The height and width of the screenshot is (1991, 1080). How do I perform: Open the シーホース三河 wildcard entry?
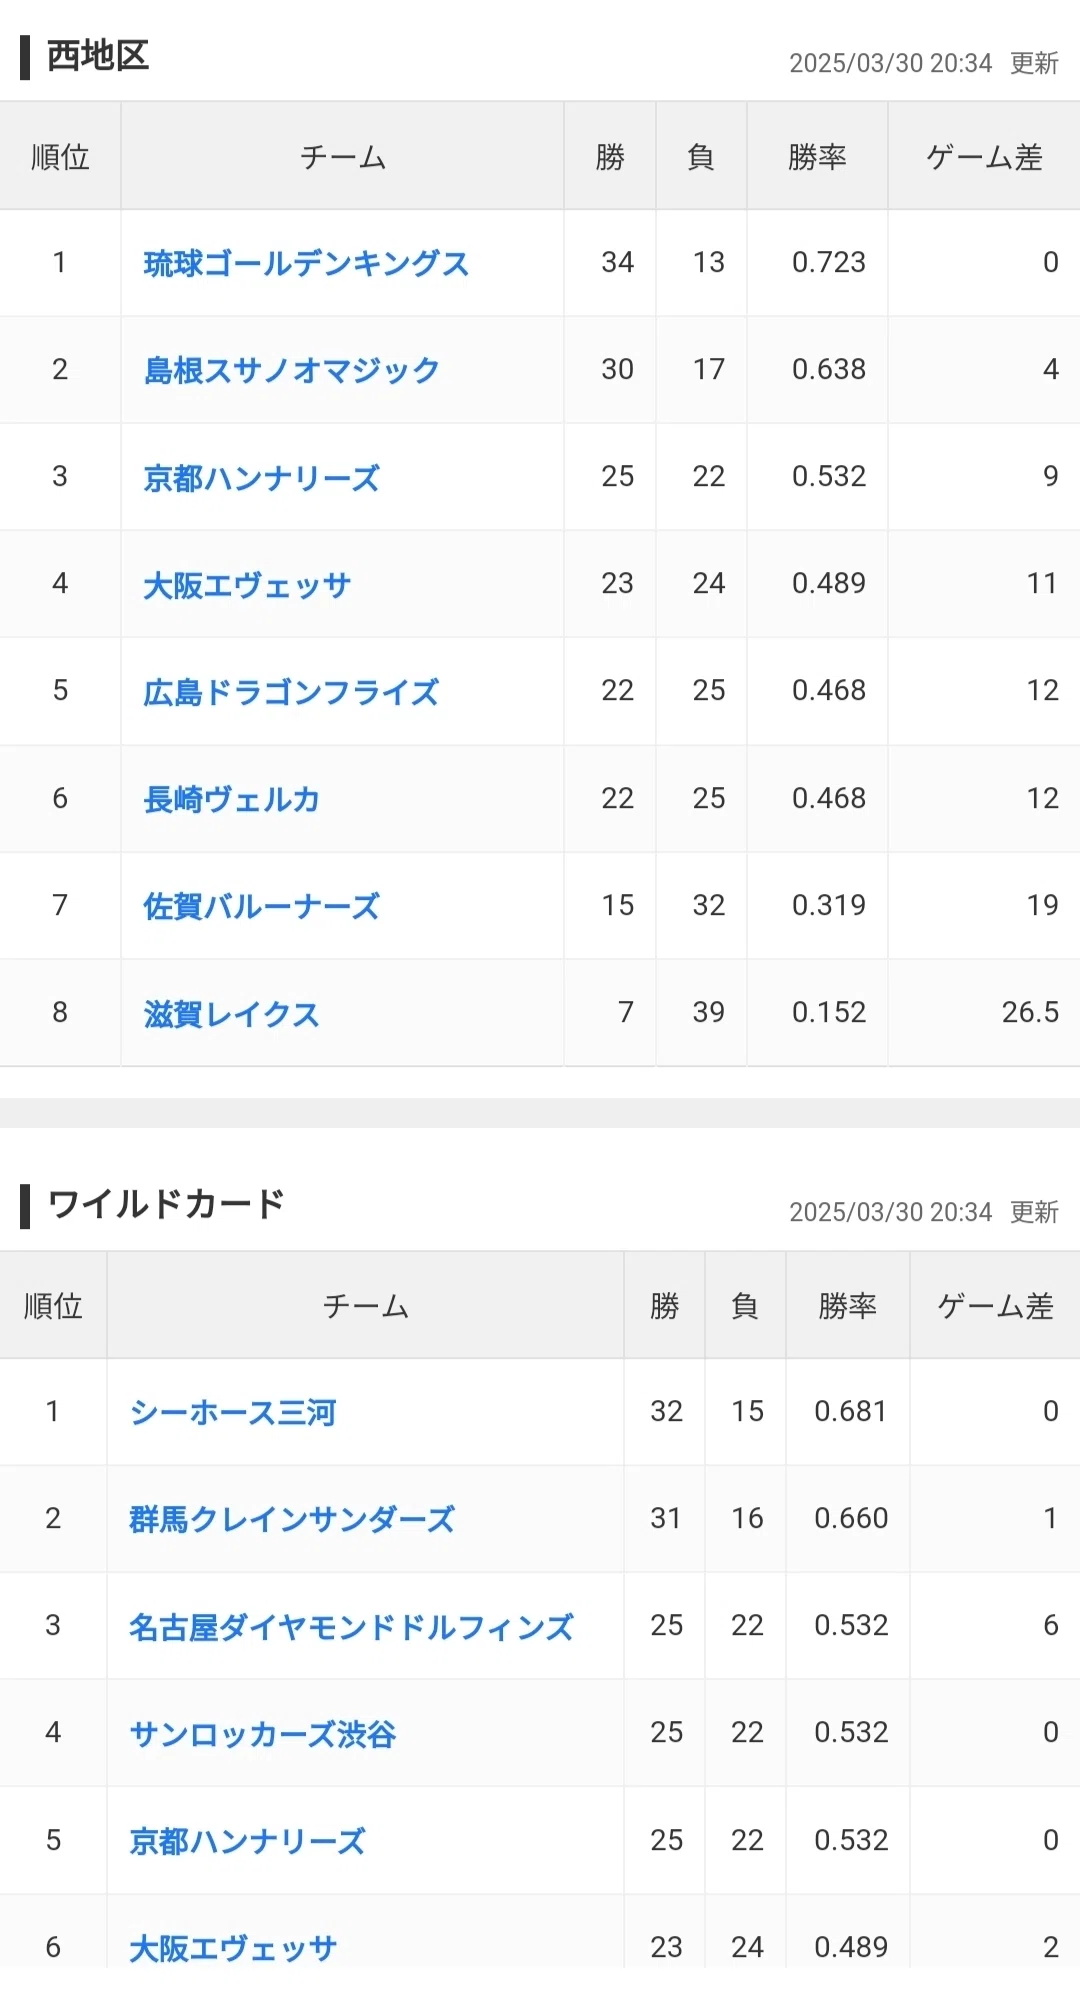tap(233, 1412)
